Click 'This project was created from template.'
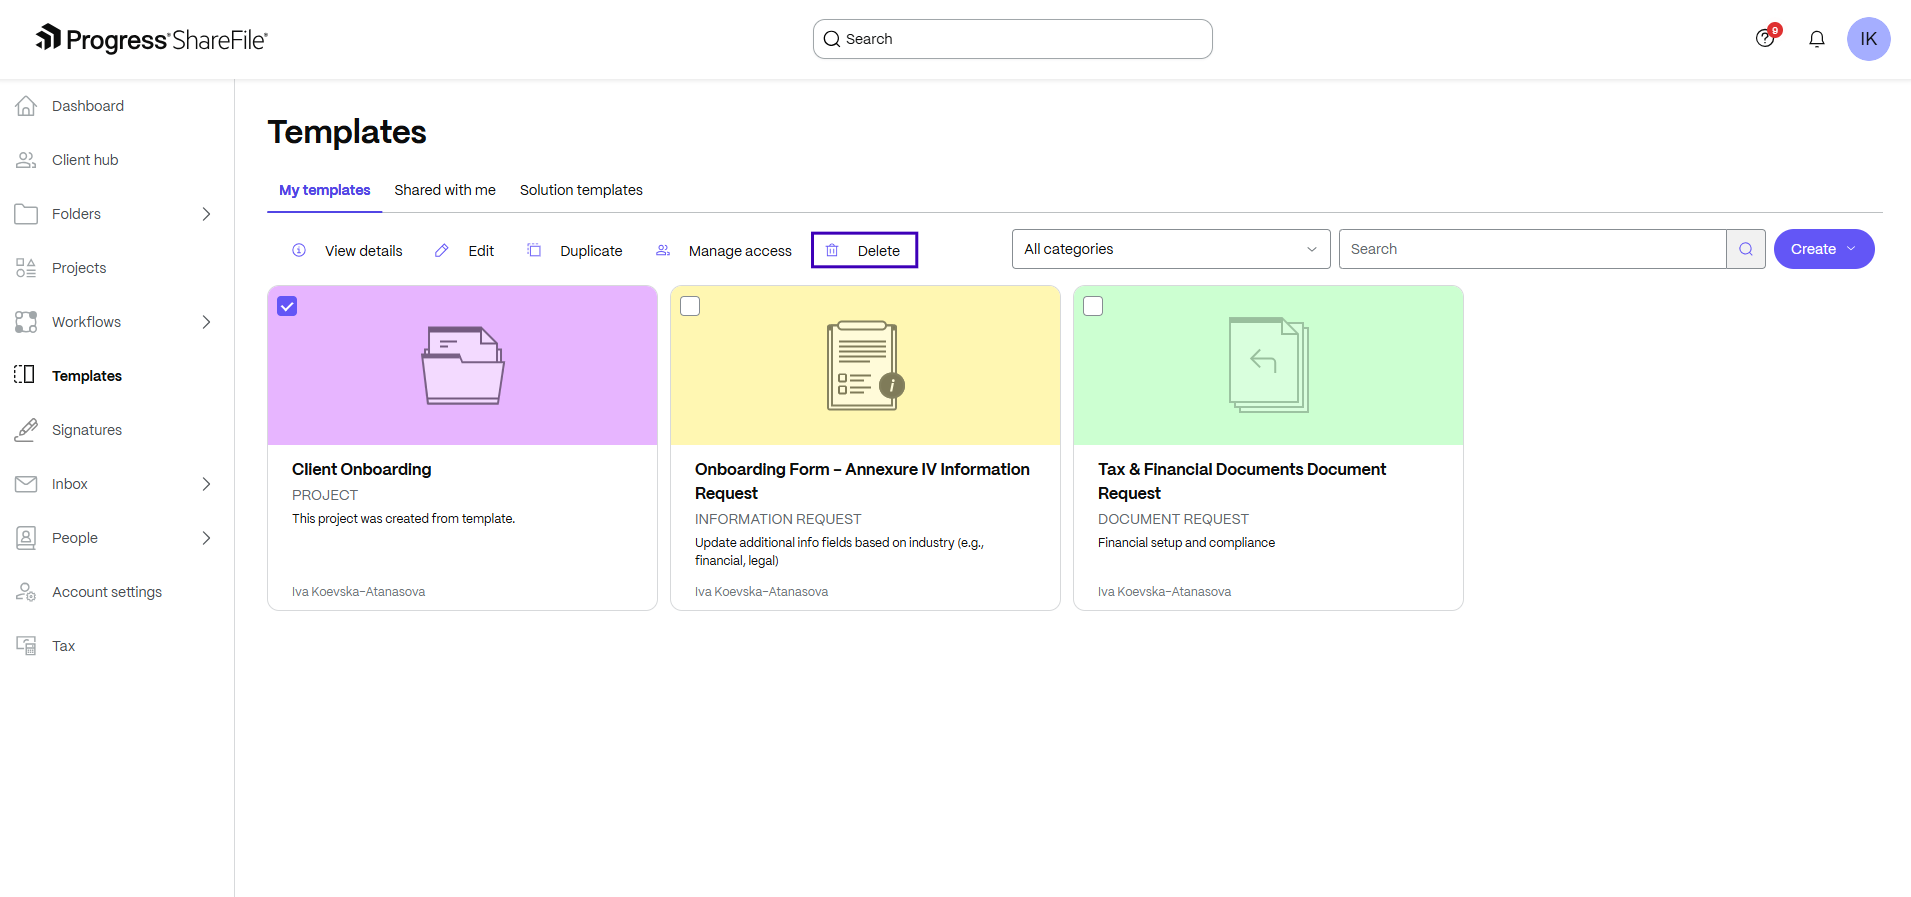The width and height of the screenshot is (1911, 897). click(403, 519)
